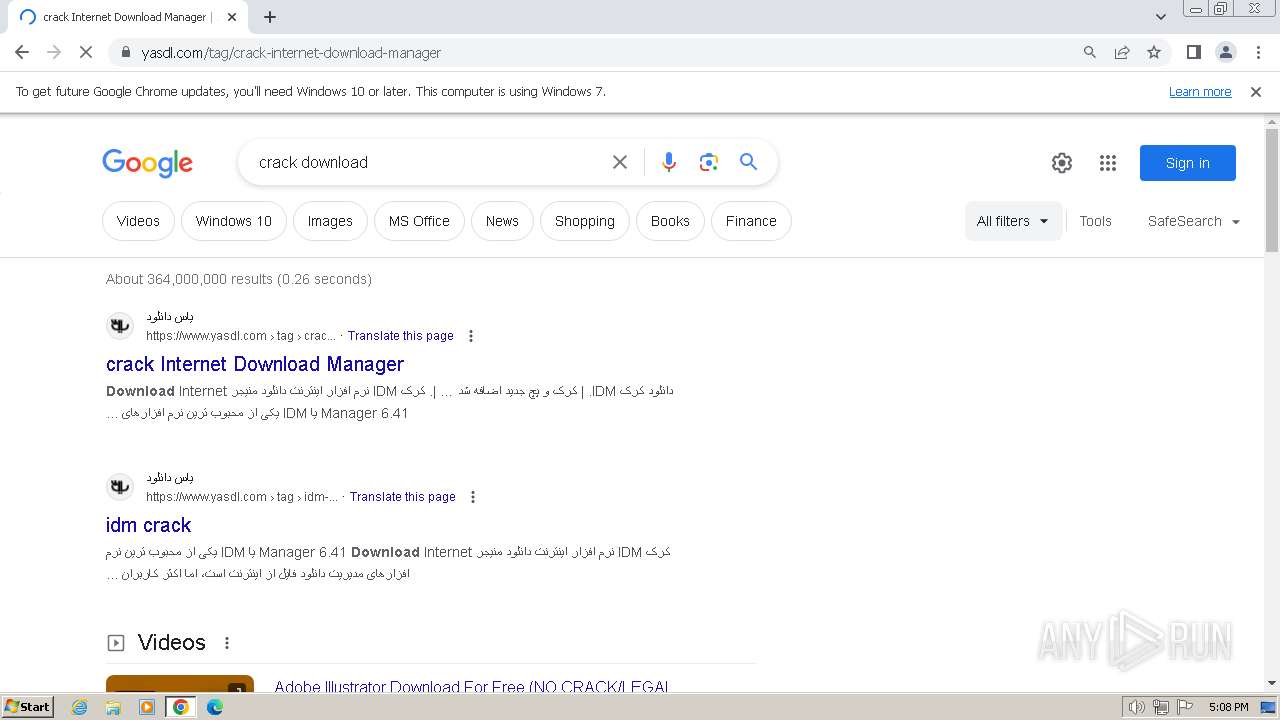The height and width of the screenshot is (720, 1280).
Task: Open the Action Center flag icon
Action: (x=1184, y=707)
